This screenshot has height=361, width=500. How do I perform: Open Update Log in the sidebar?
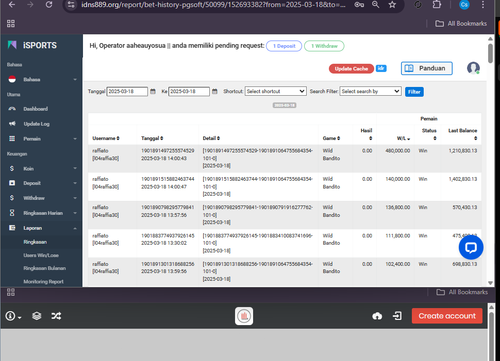click(x=36, y=124)
